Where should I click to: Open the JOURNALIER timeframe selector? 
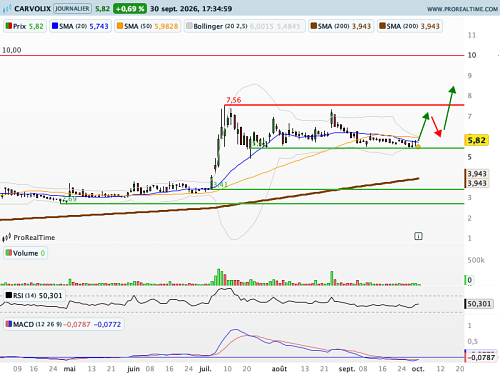[x=72, y=9]
